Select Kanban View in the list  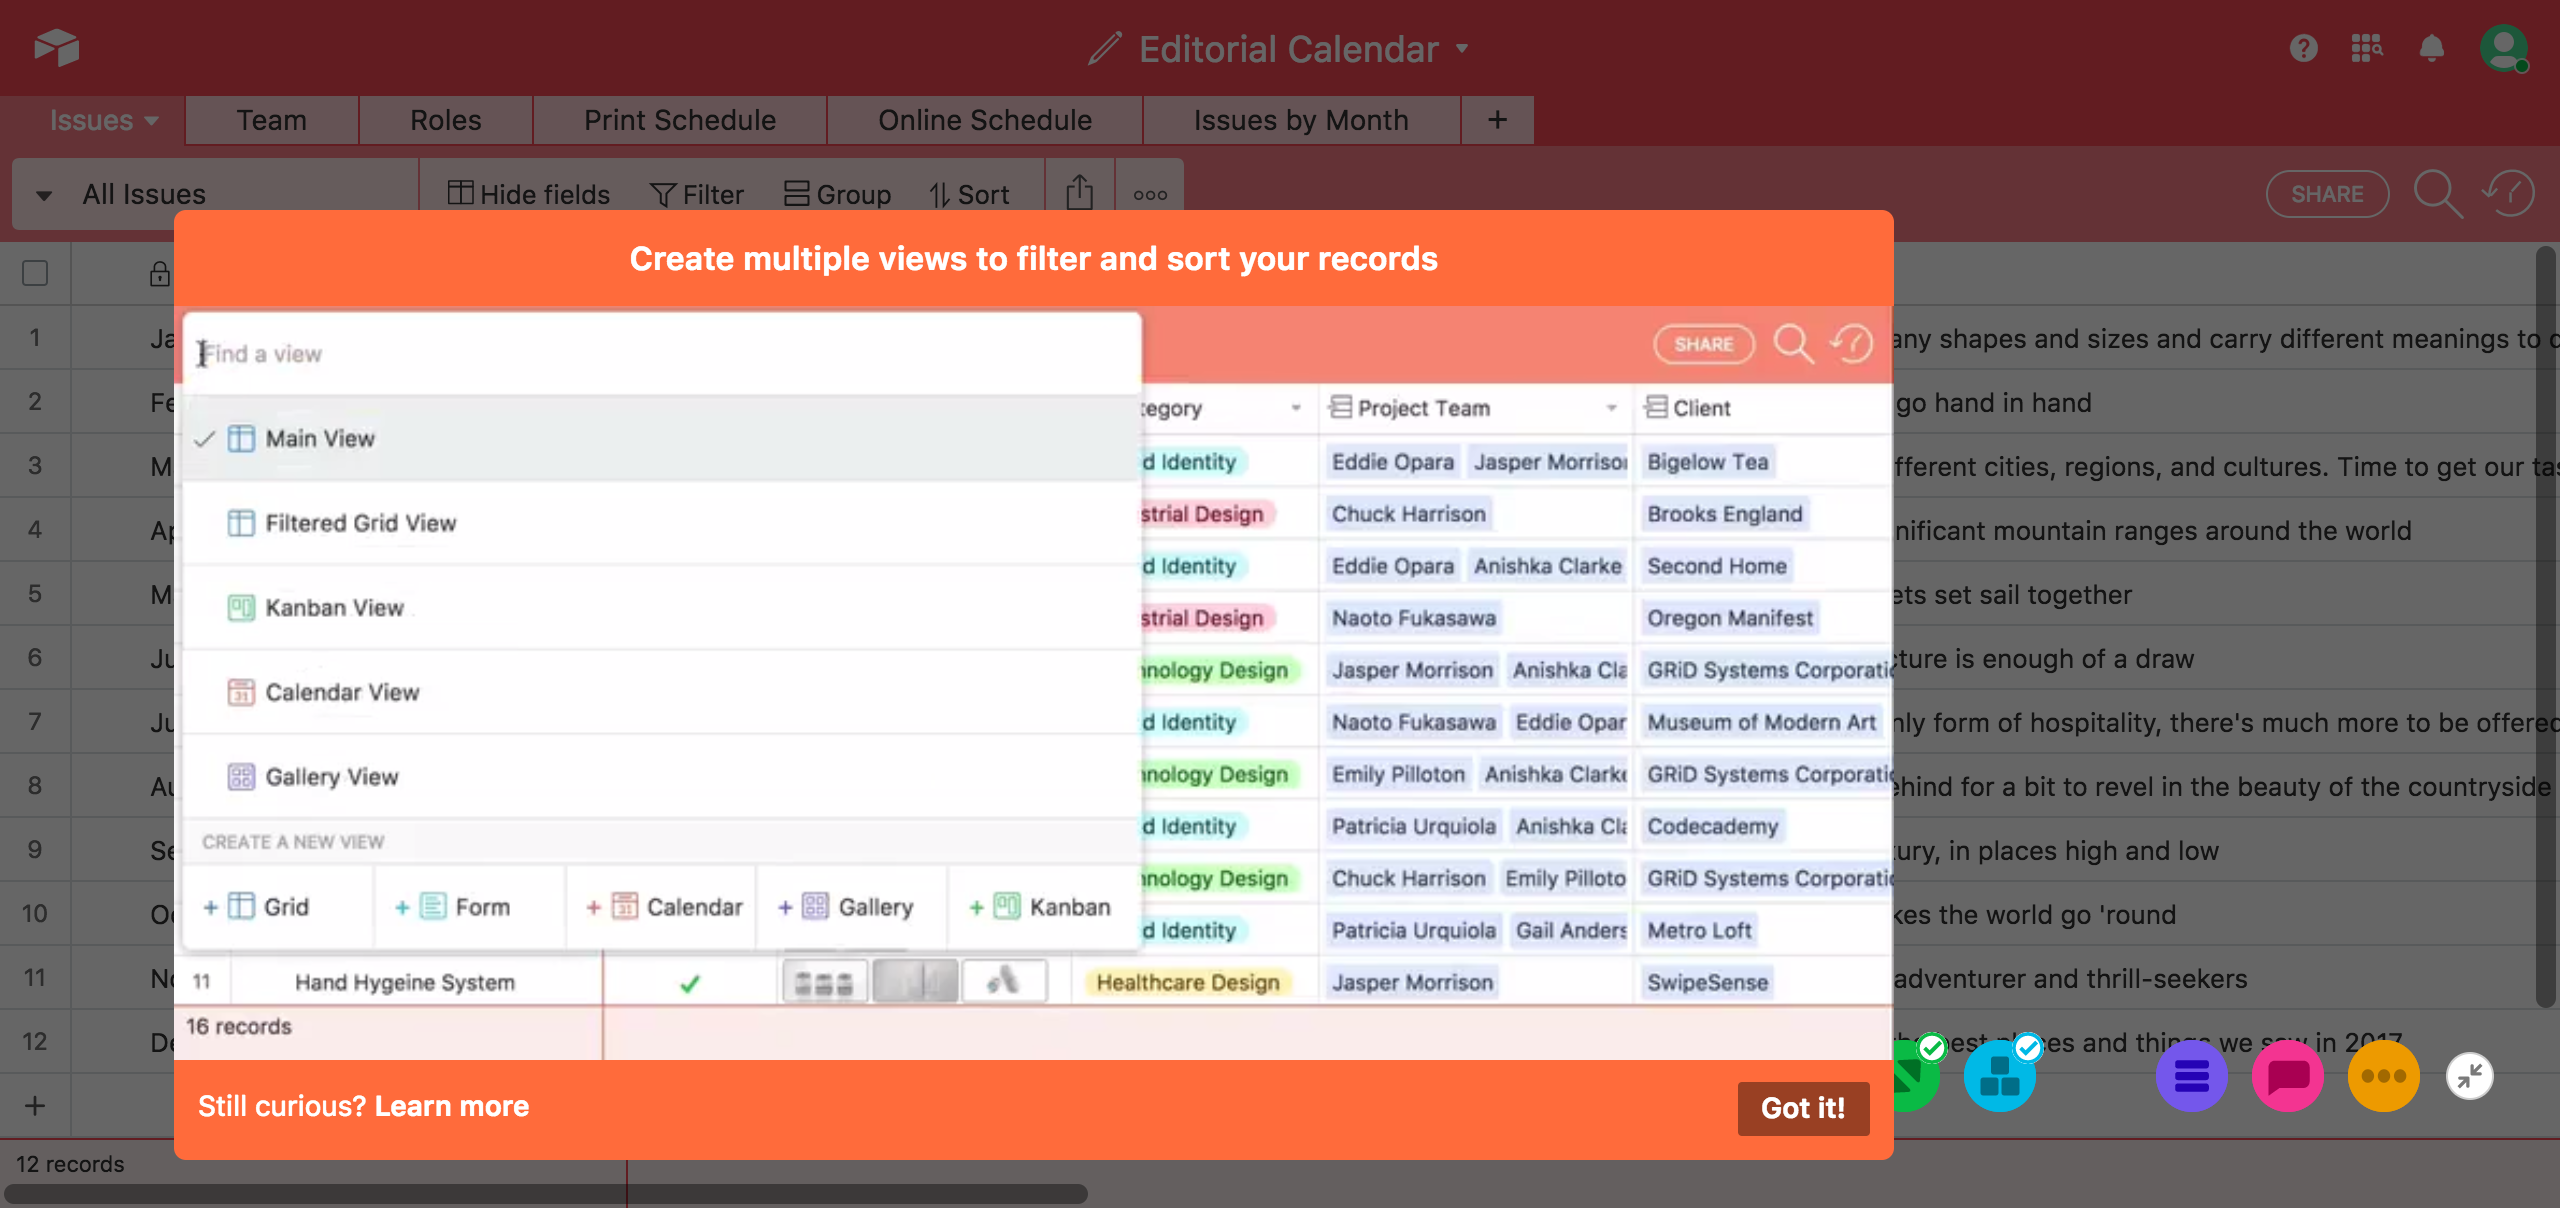pyautogui.click(x=662, y=607)
